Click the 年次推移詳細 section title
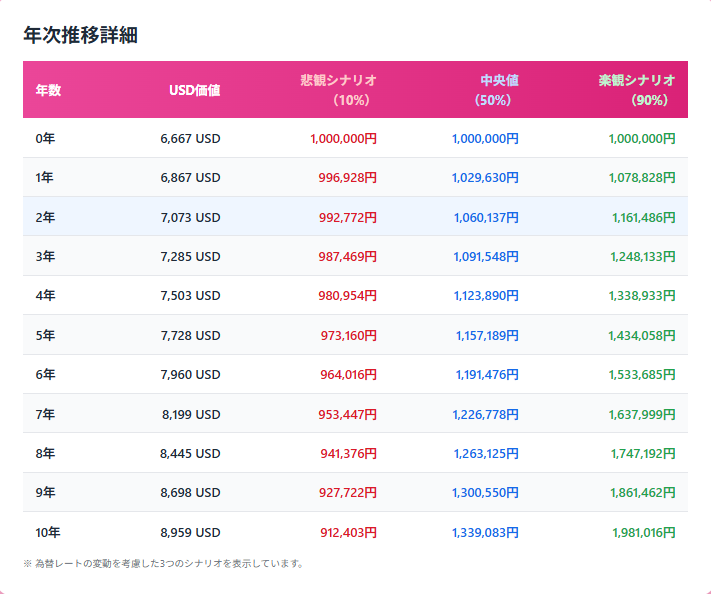 80,35
